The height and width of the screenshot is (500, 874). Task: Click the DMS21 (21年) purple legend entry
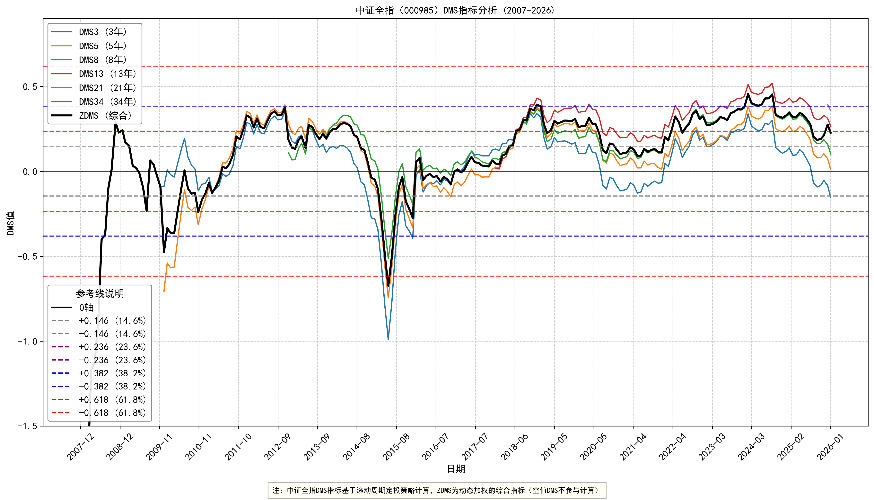(94, 88)
